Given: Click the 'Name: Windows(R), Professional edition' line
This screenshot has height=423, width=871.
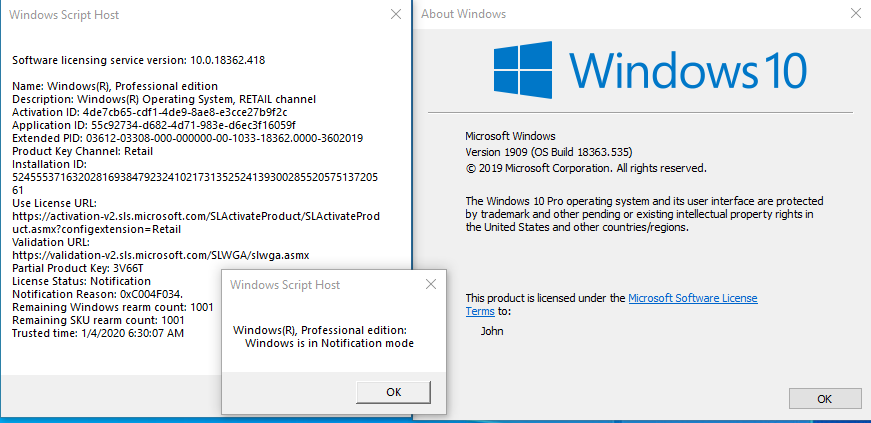Looking at the screenshot, I should pos(115,86).
